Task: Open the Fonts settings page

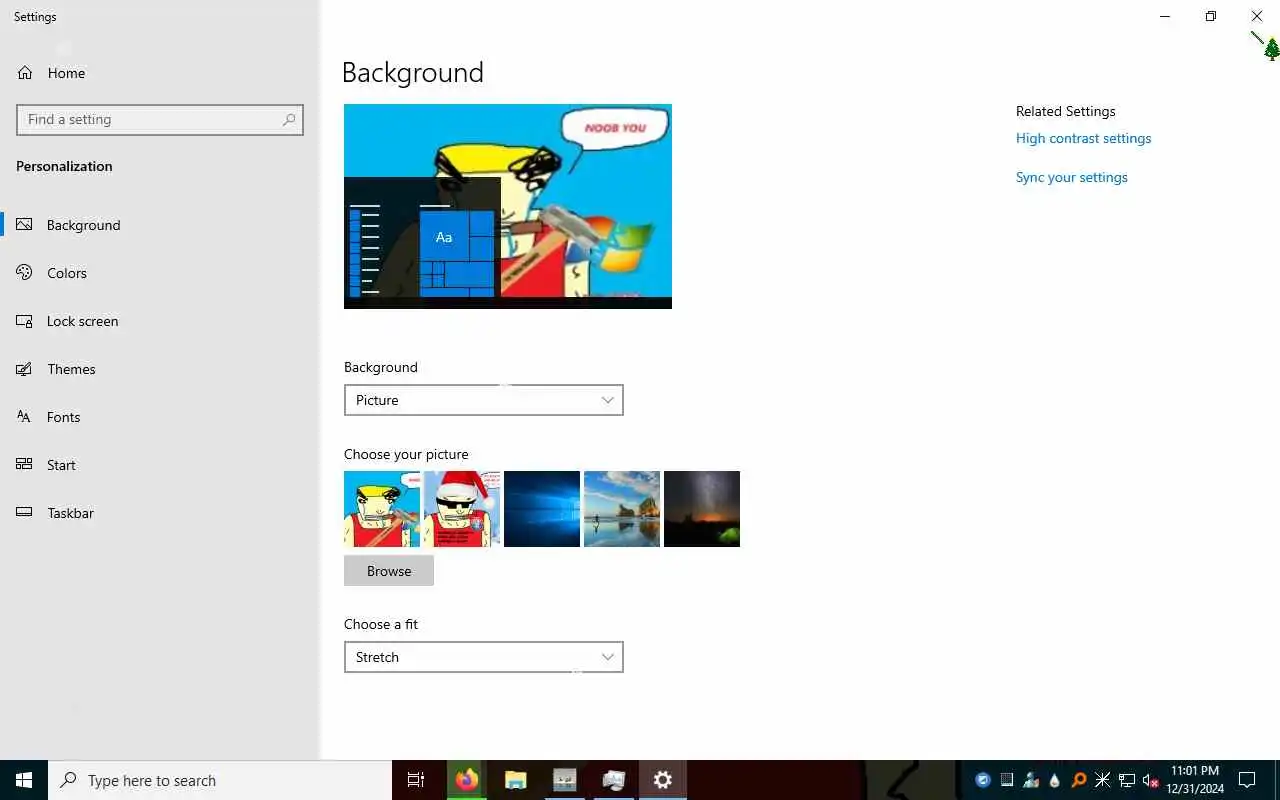Action: point(160,417)
